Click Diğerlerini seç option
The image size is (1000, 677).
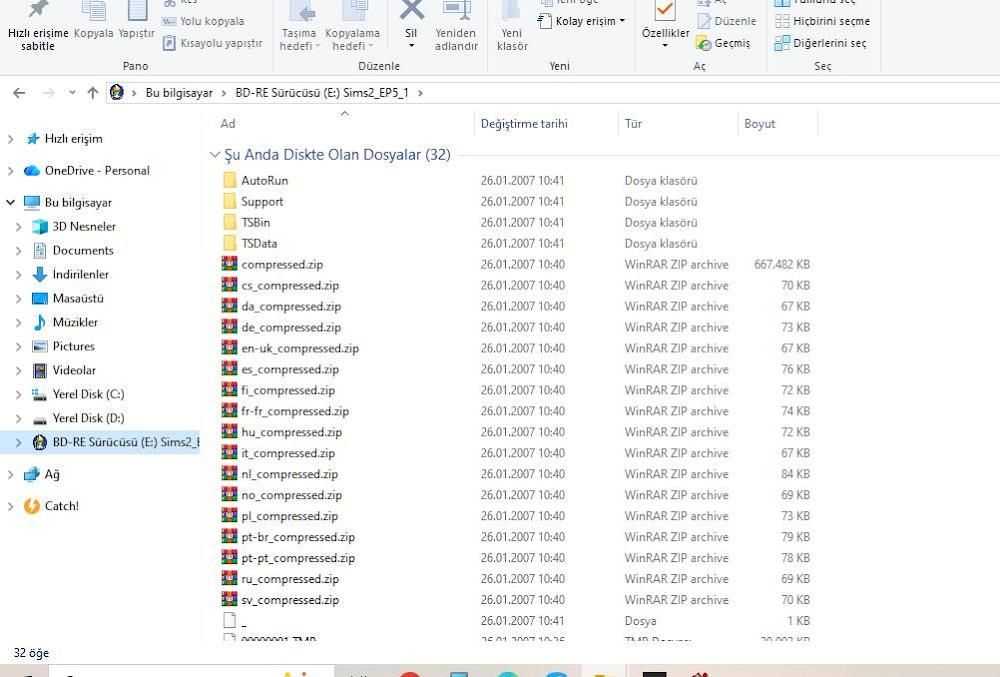click(820, 43)
